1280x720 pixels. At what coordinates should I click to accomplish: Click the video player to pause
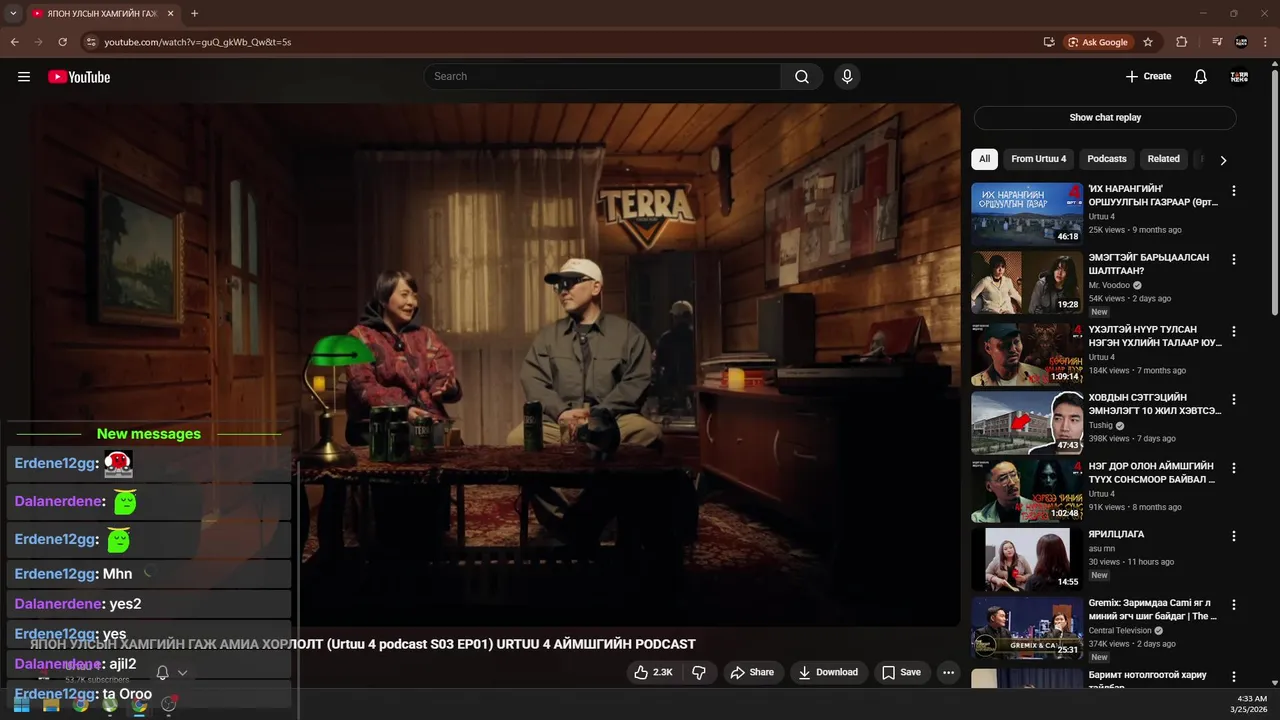(494, 365)
